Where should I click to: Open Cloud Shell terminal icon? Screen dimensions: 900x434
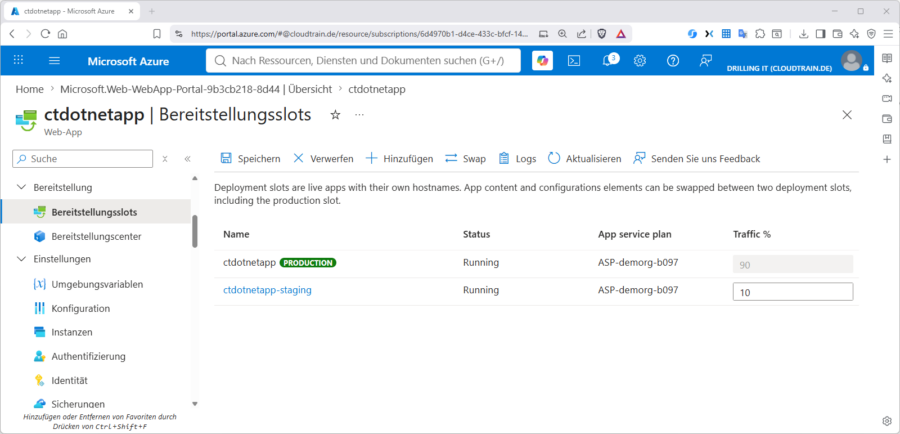click(573, 60)
